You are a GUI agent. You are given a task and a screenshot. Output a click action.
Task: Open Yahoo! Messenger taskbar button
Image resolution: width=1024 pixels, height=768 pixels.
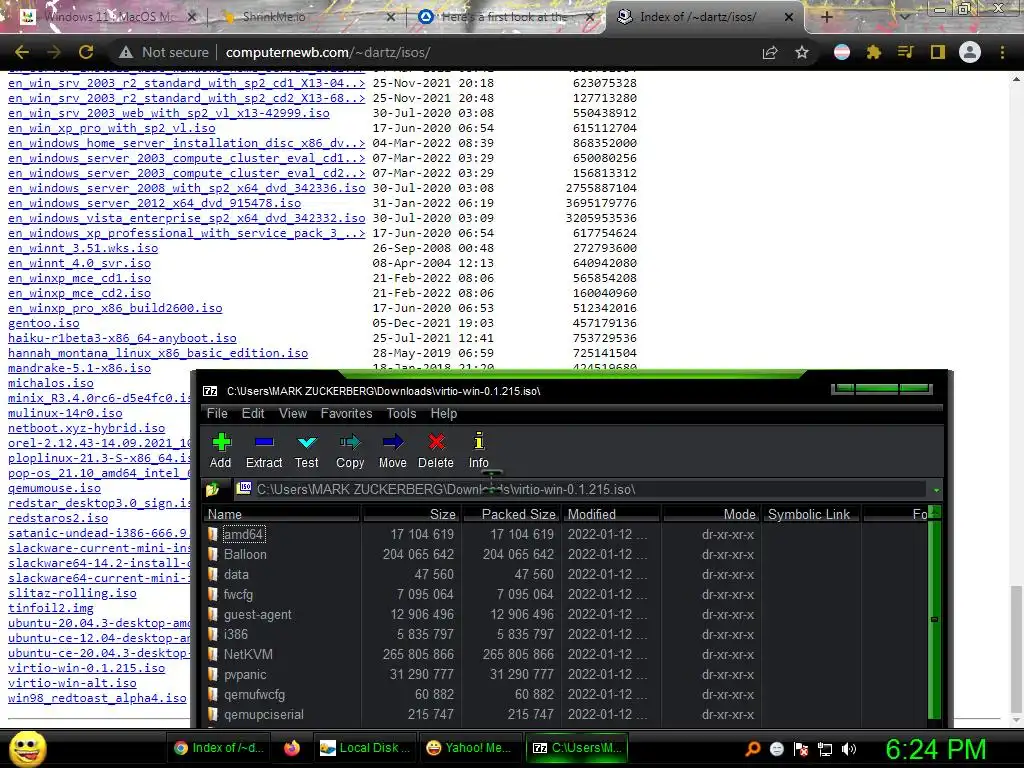click(469, 748)
